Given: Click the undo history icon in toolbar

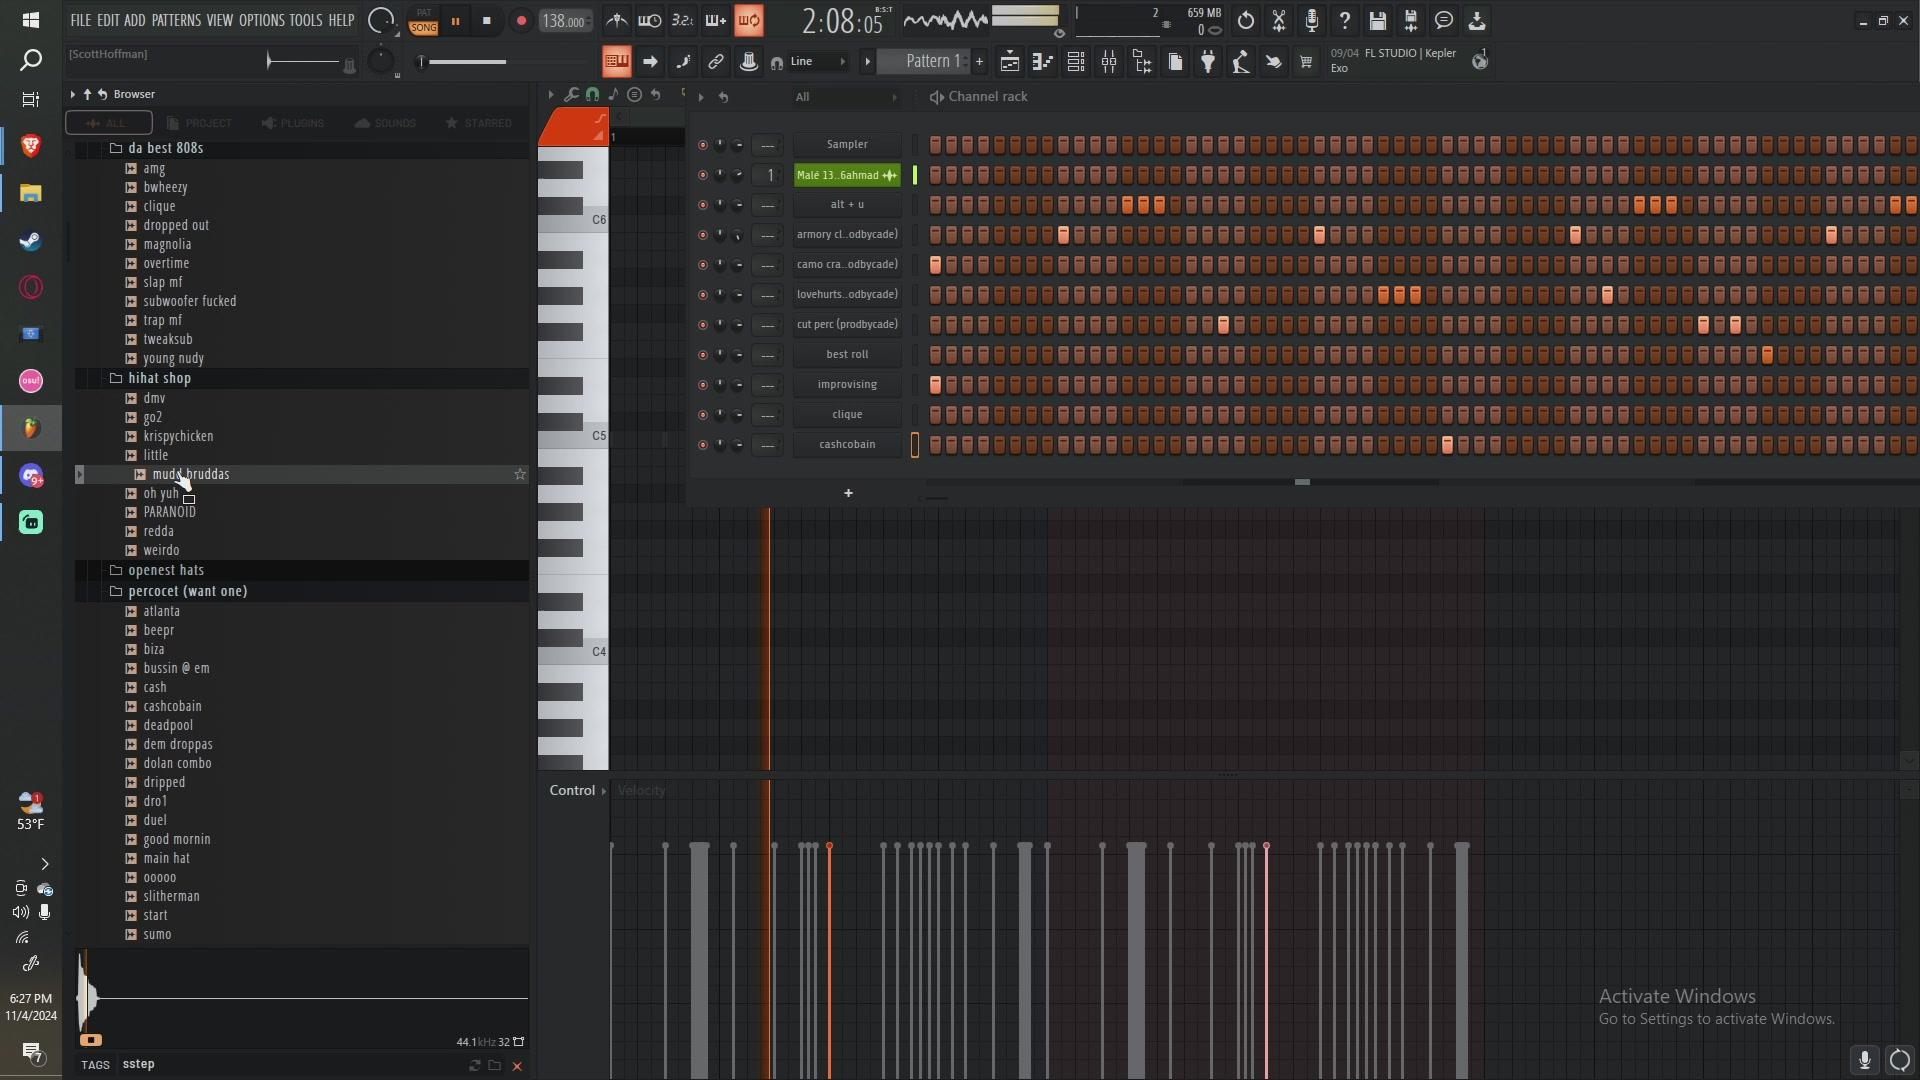Looking at the screenshot, I should (1246, 20).
